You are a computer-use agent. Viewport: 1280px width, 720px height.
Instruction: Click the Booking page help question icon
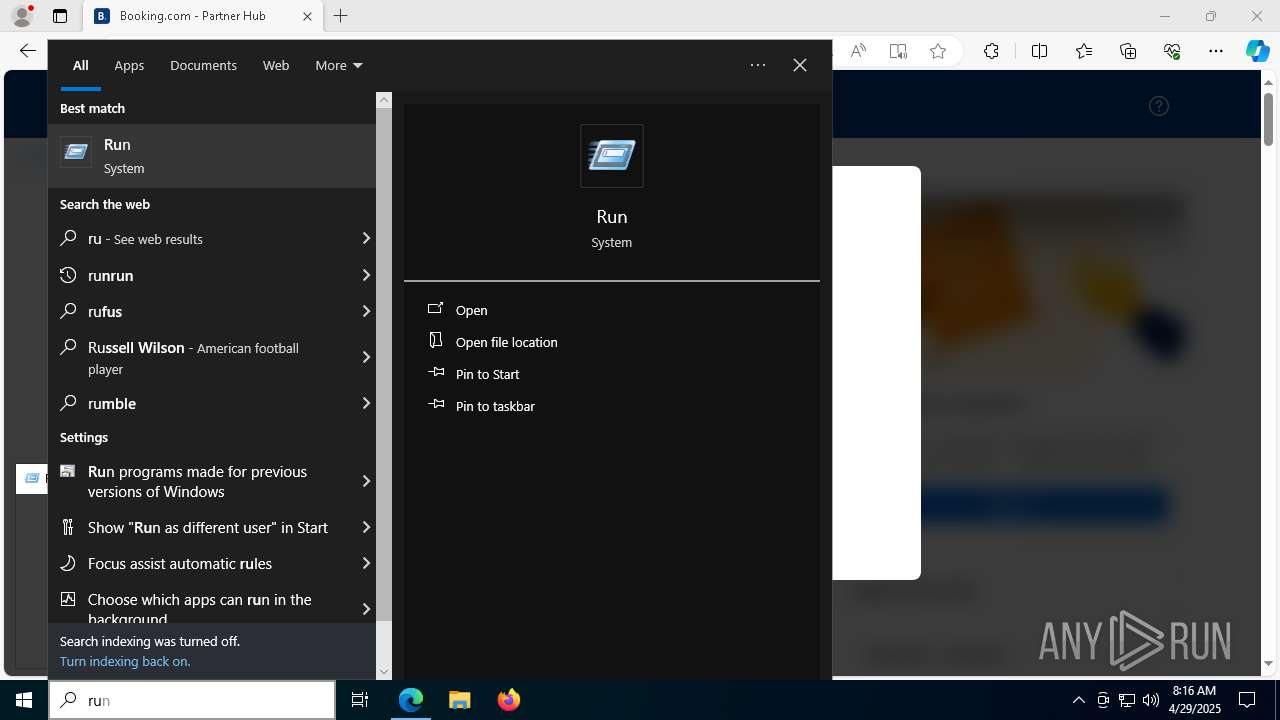coord(1159,106)
